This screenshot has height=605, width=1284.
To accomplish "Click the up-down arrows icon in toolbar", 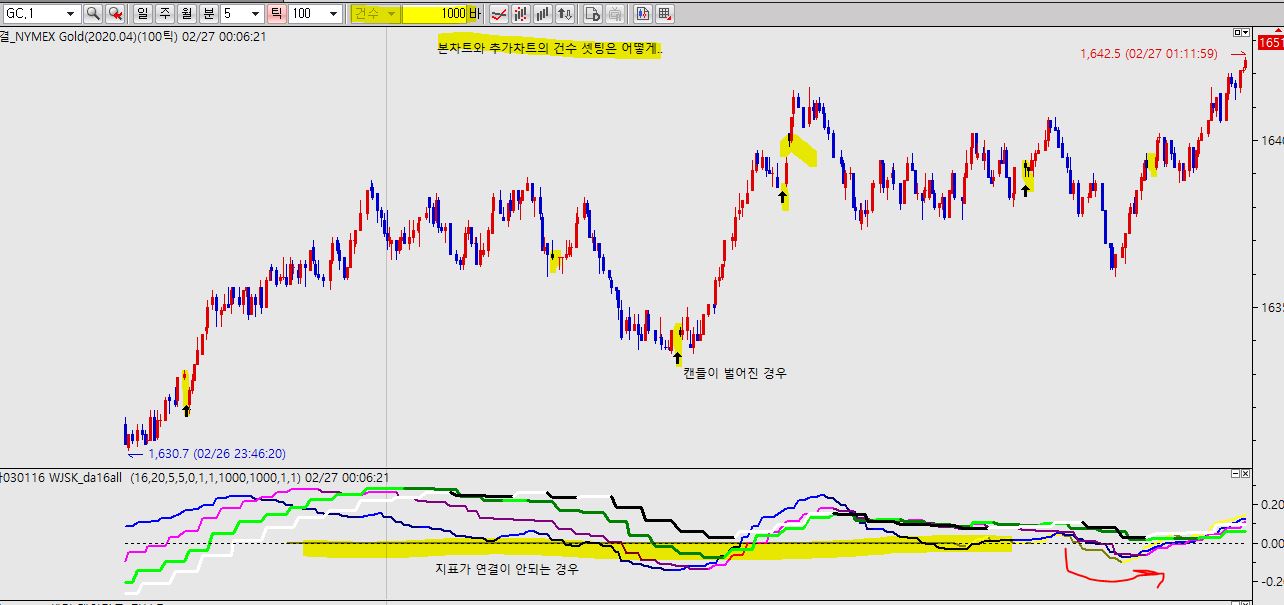I will [x=565, y=14].
